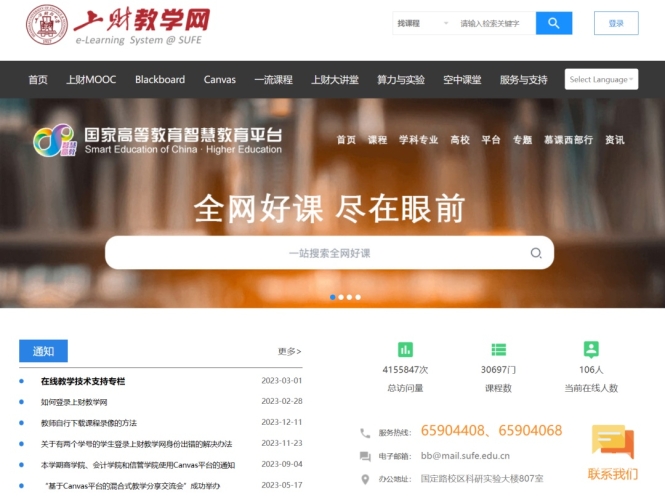665x500 pixels.
Task: Click the banner search magnifier icon
Action: (x=536, y=253)
